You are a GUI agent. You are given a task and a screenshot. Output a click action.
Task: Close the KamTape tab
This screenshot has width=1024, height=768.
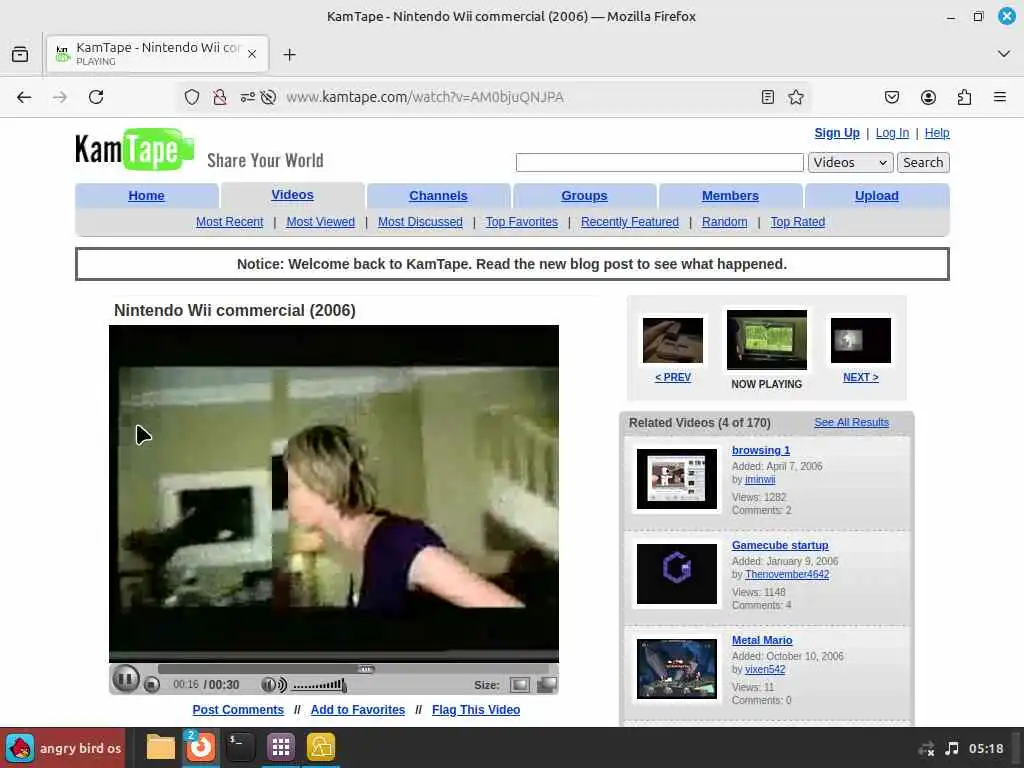pos(251,54)
